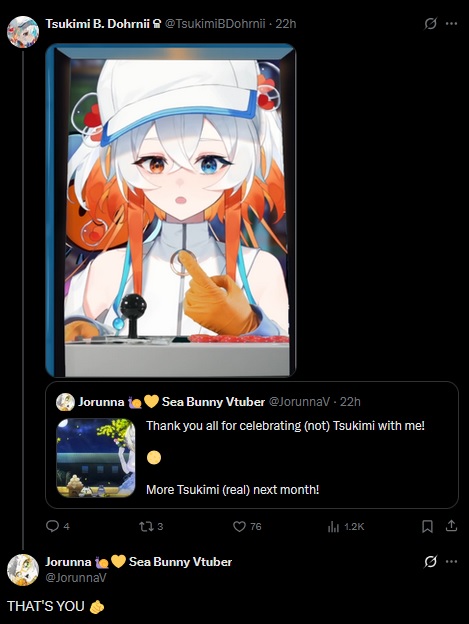The image size is (469, 624).
Task: Open Tsukimi B. Dohrnii profile avatar
Action: [x=23, y=32]
